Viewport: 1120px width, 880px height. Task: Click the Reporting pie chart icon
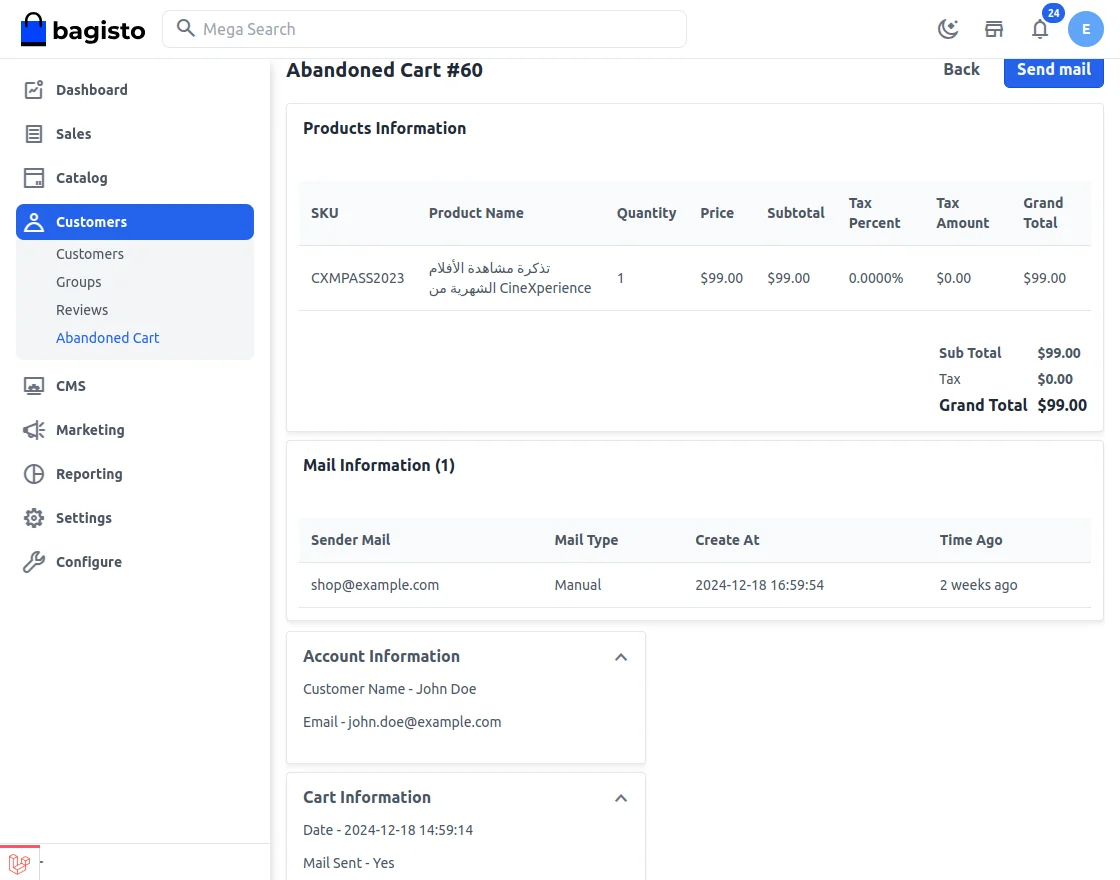pyautogui.click(x=34, y=474)
